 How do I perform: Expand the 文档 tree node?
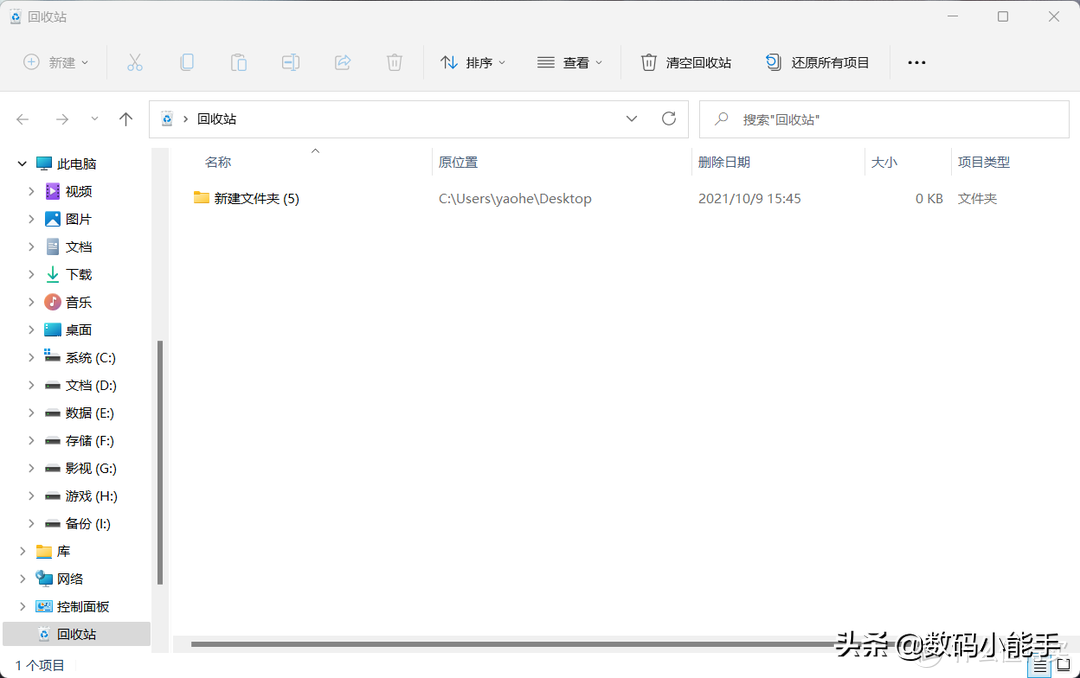point(31,247)
